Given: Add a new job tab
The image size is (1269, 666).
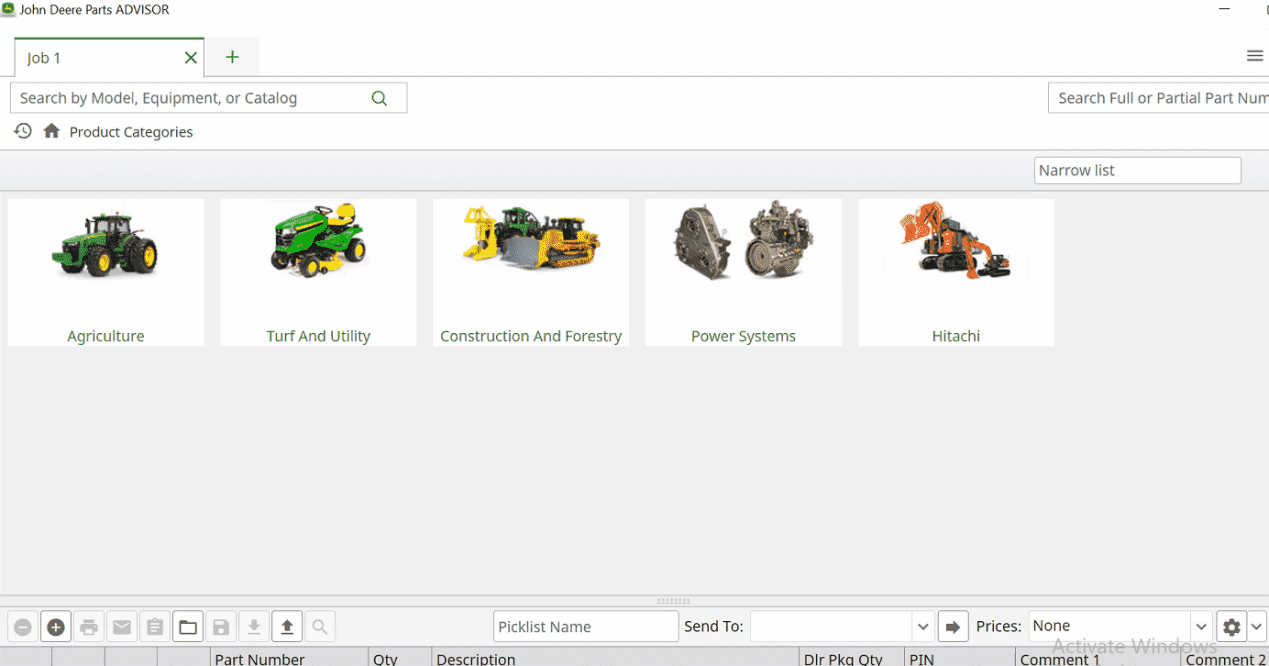Looking at the screenshot, I should pyautogui.click(x=232, y=57).
